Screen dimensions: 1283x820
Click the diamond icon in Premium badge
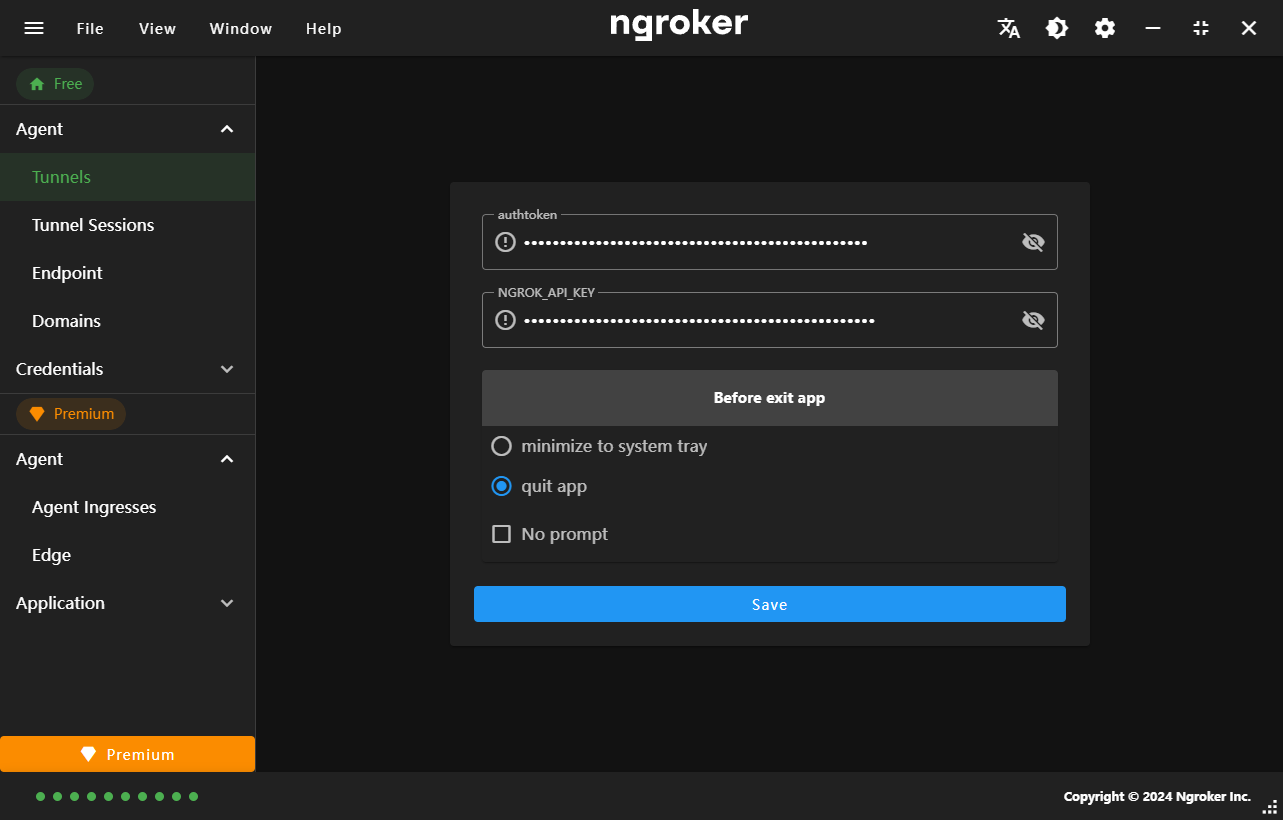(x=37, y=414)
